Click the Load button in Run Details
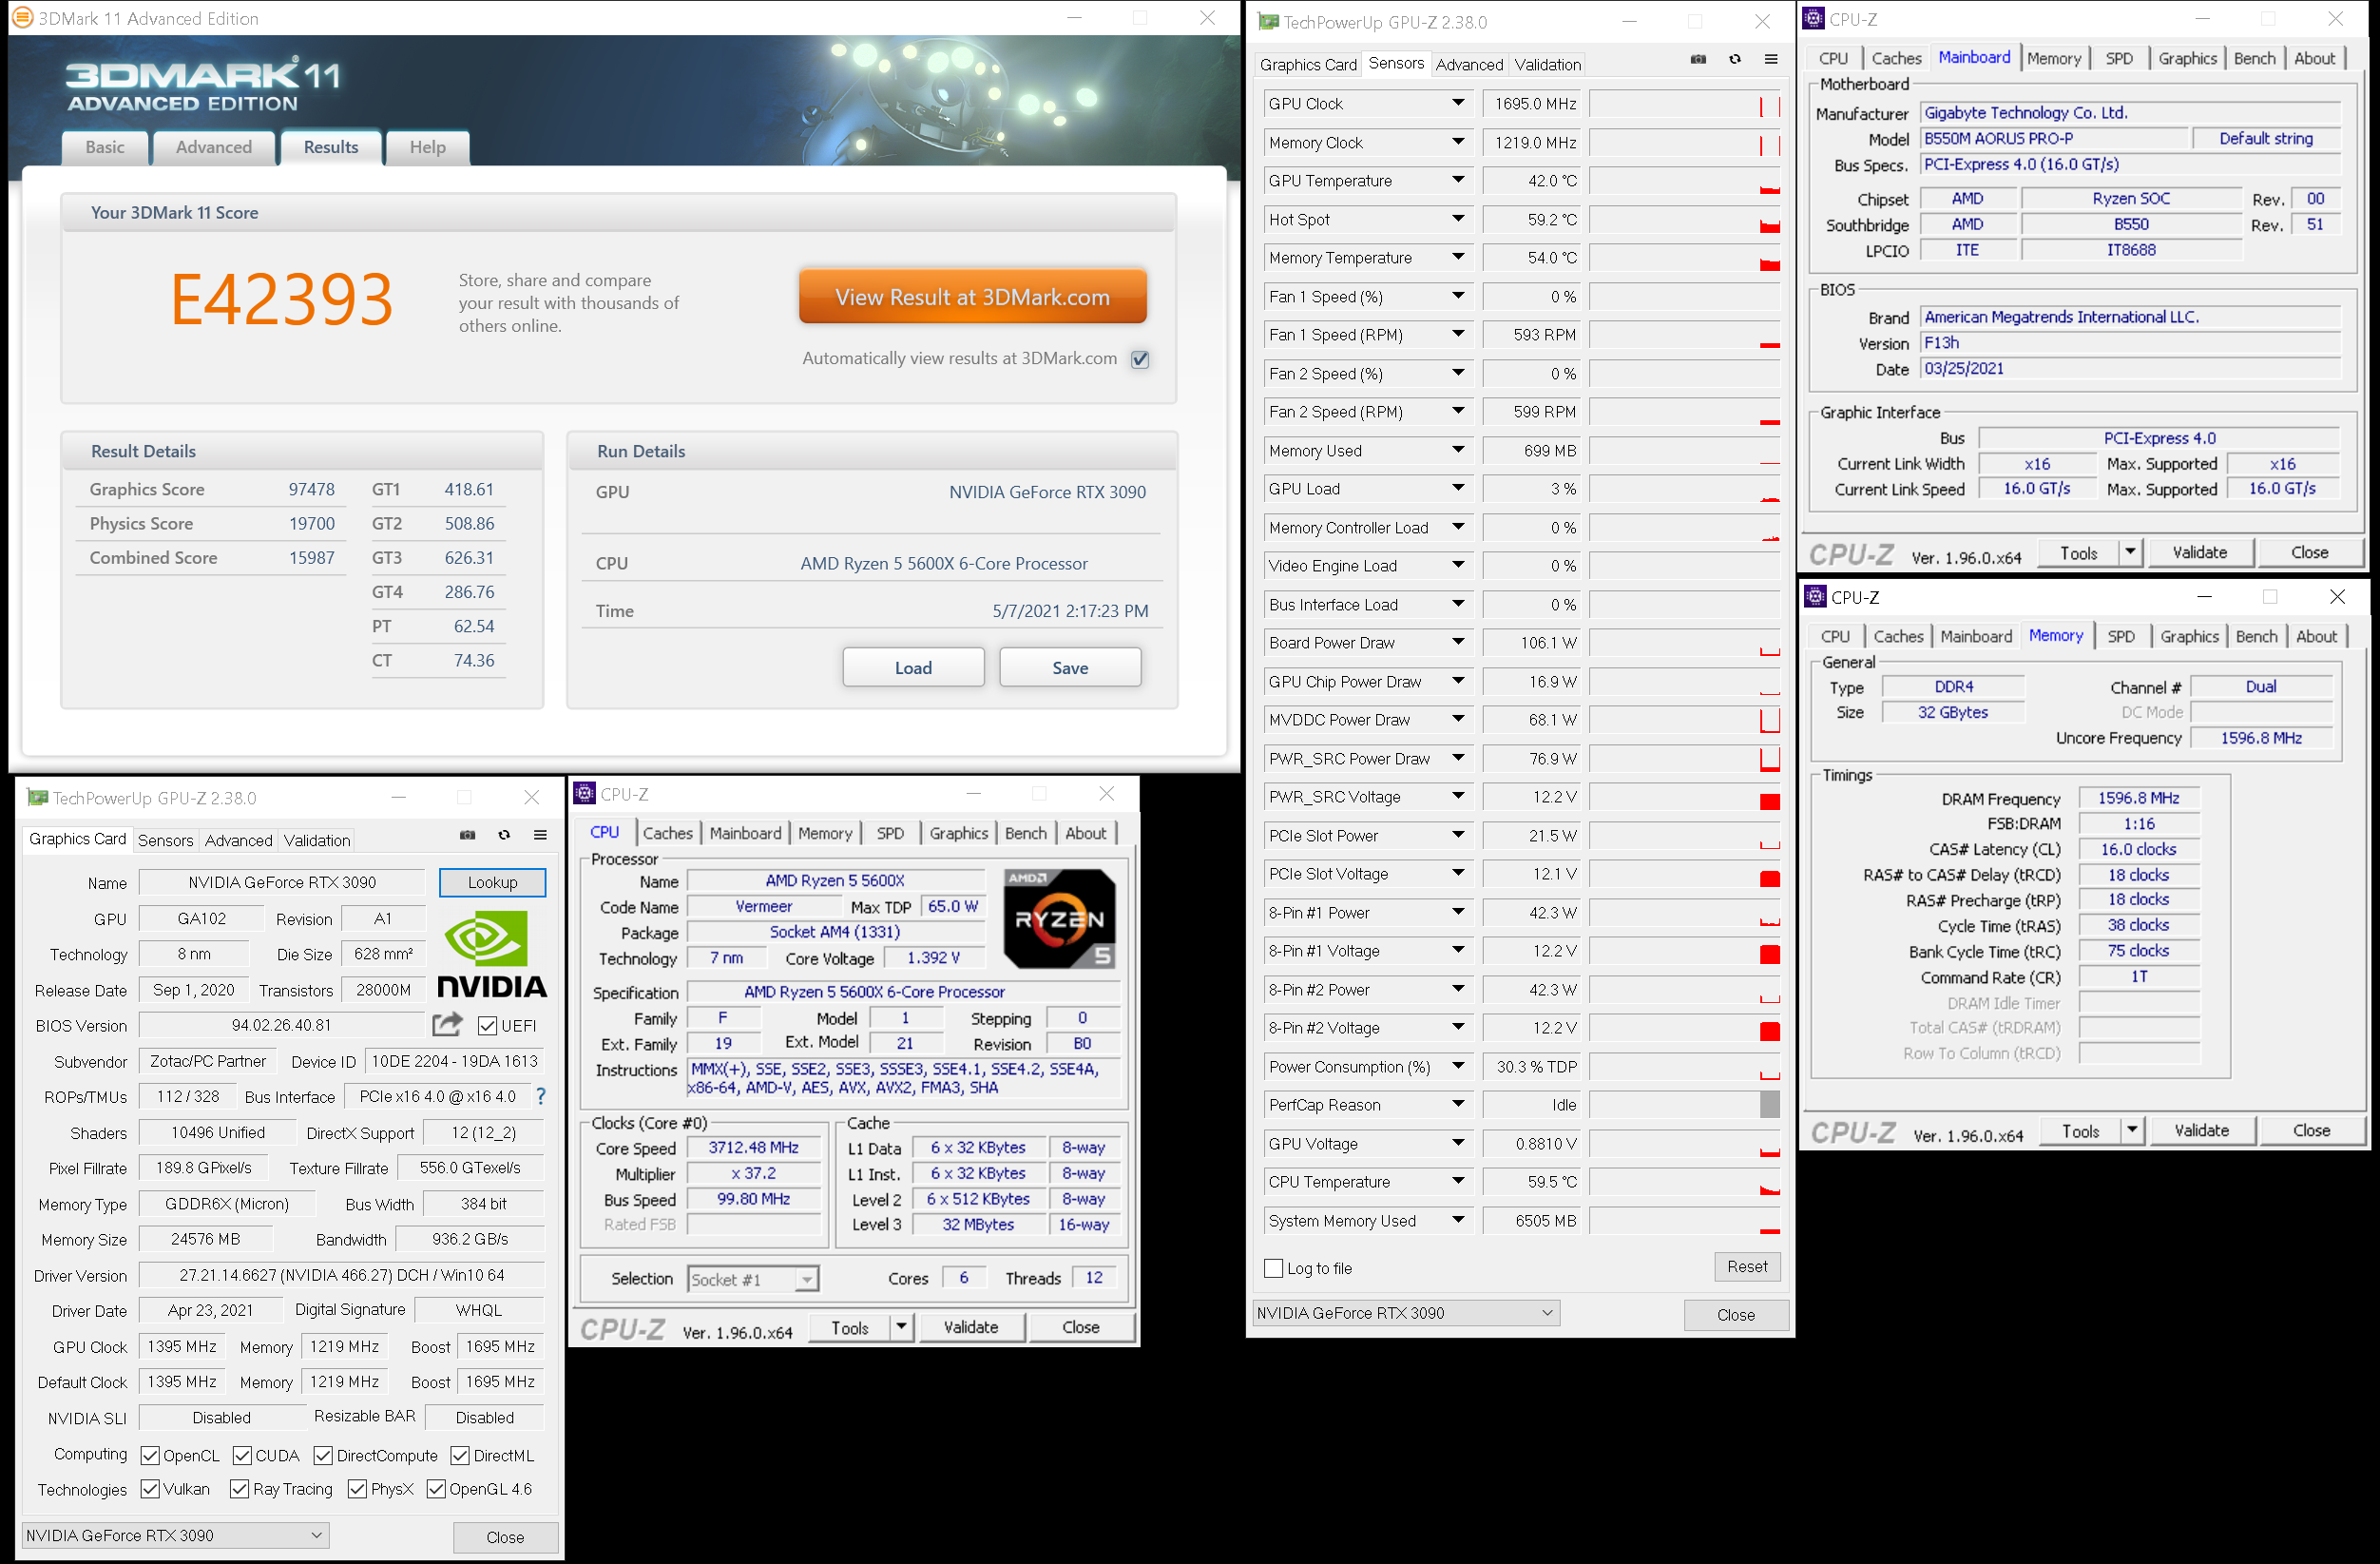Image resolution: width=2380 pixels, height=1564 pixels. [x=913, y=667]
